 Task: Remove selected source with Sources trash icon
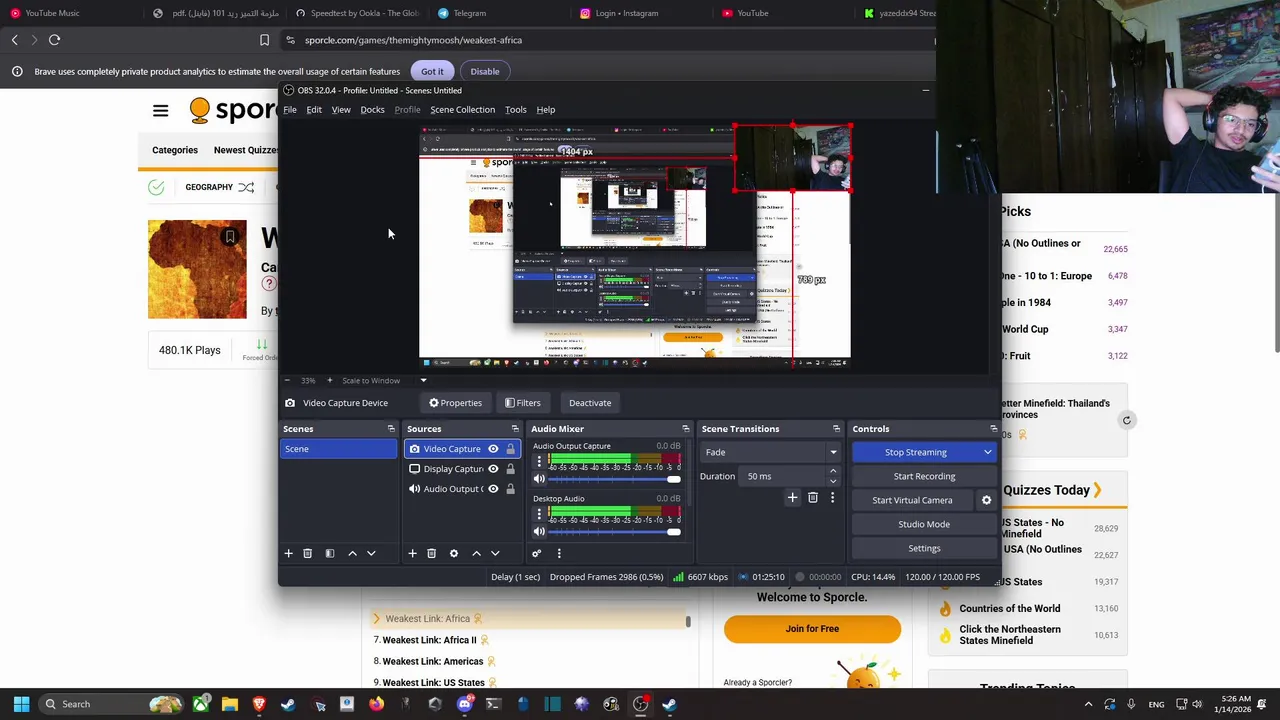[x=431, y=553]
